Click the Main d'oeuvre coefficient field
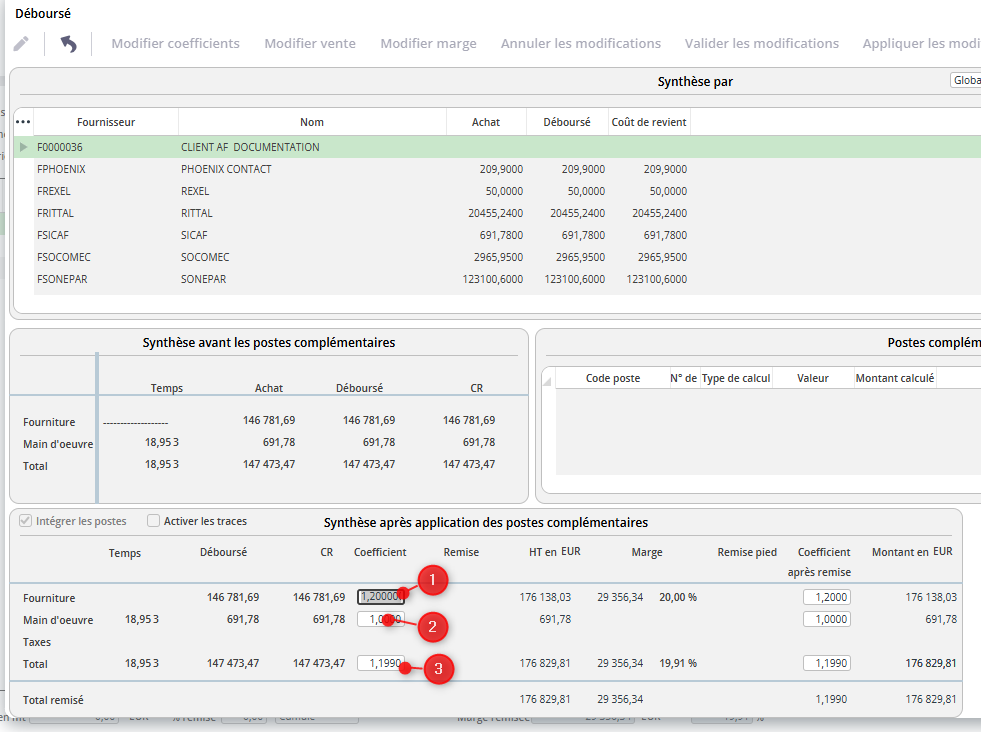 pos(381,619)
